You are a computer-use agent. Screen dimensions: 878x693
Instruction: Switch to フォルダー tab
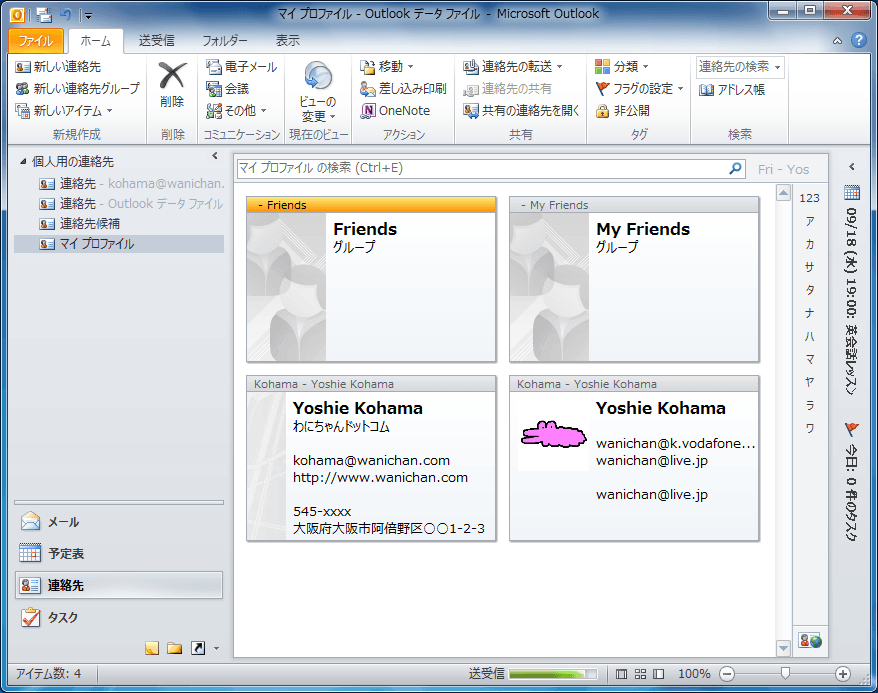click(225, 41)
